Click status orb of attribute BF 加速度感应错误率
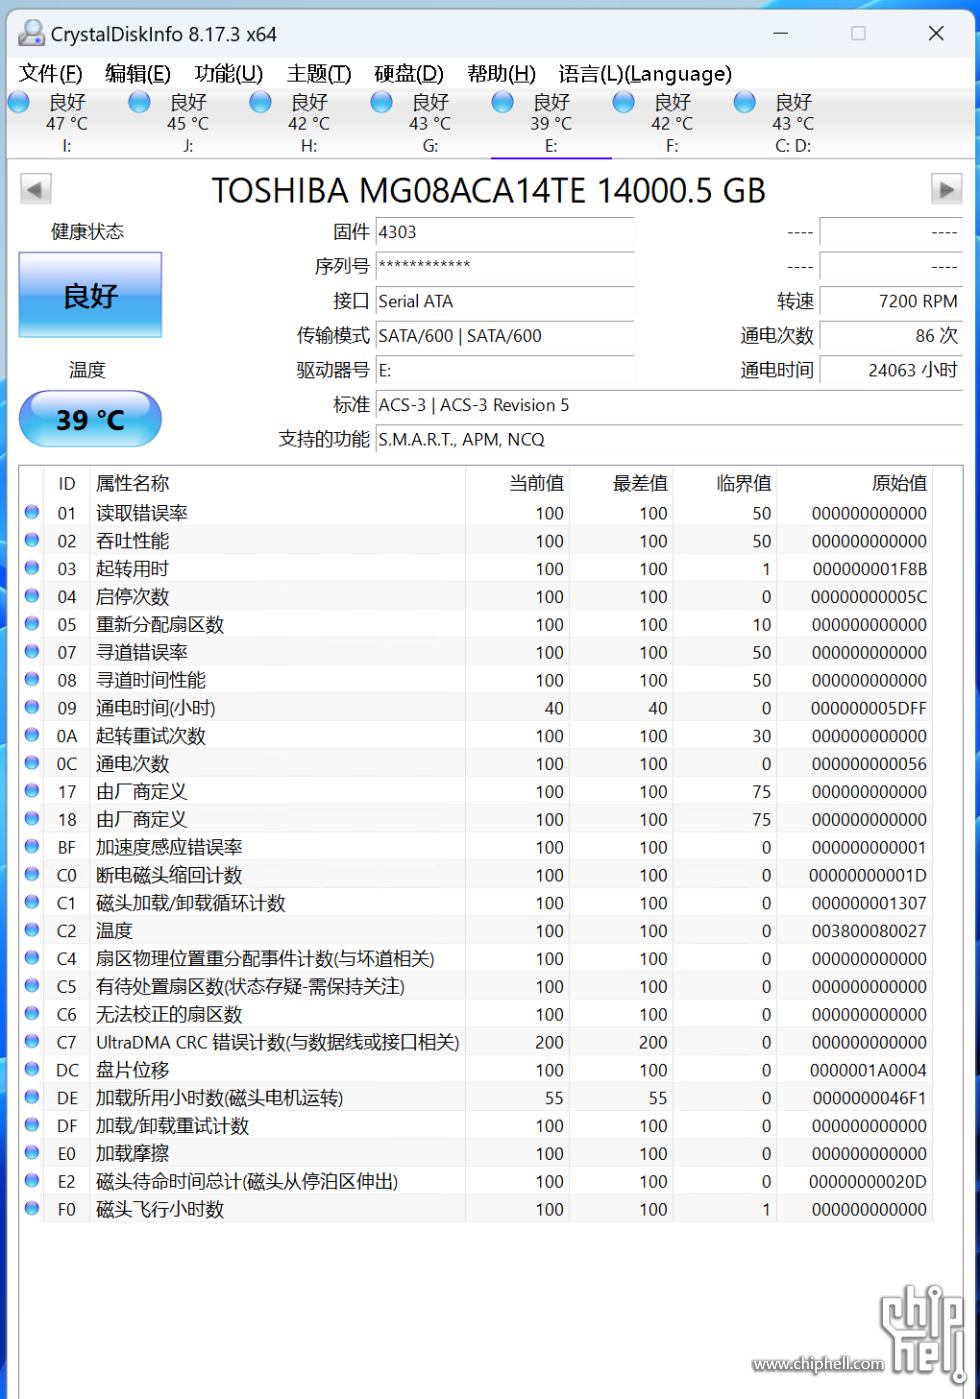Viewport: 980px width, 1399px height. (32, 846)
